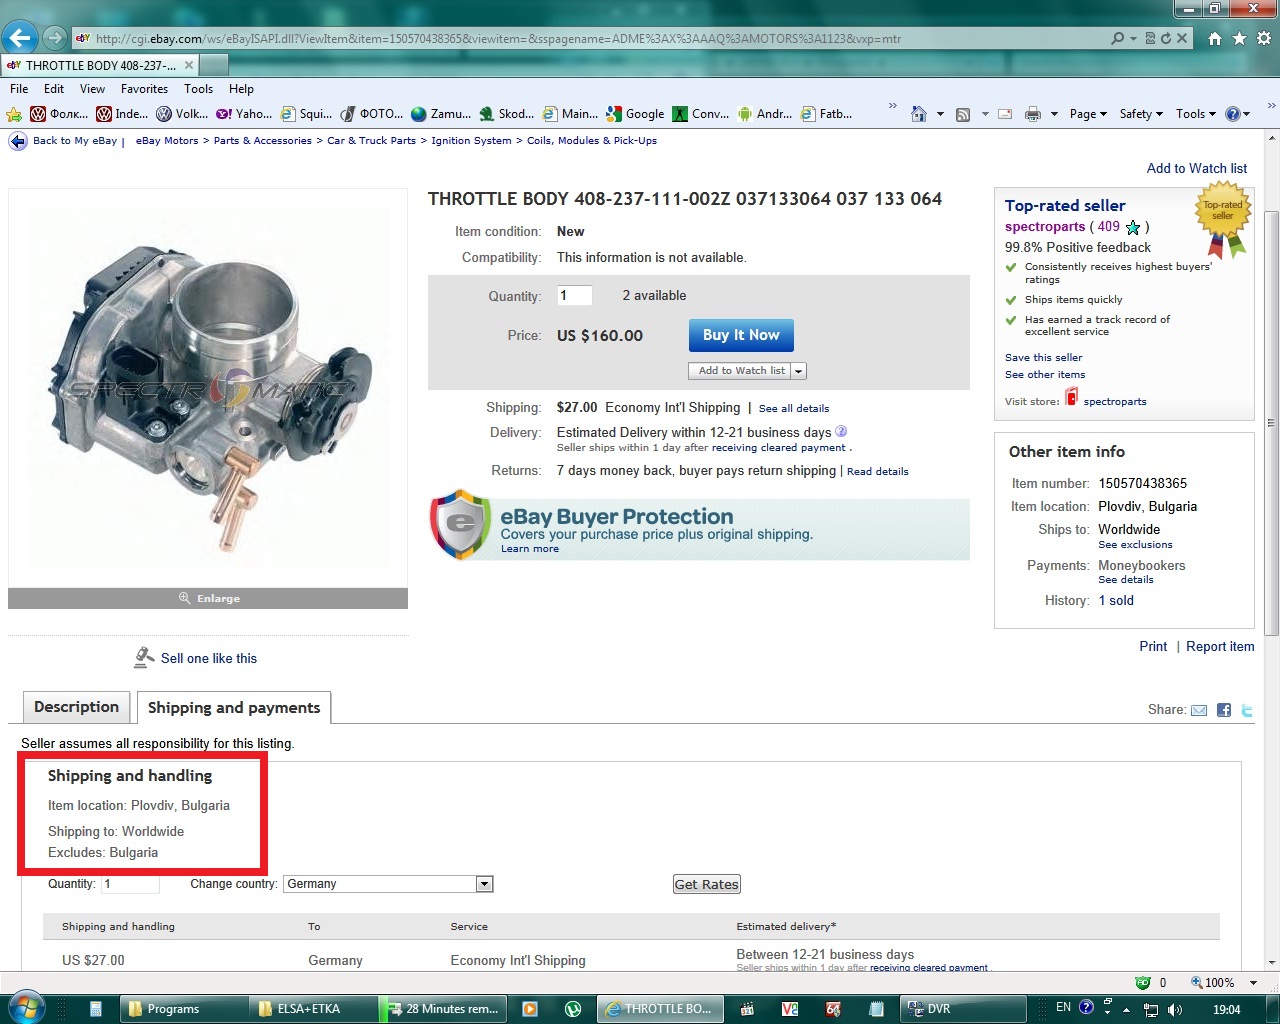This screenshot has width=1280, height=1024.
Task: Click the browser Back arrow button
Action: [20, 38]
